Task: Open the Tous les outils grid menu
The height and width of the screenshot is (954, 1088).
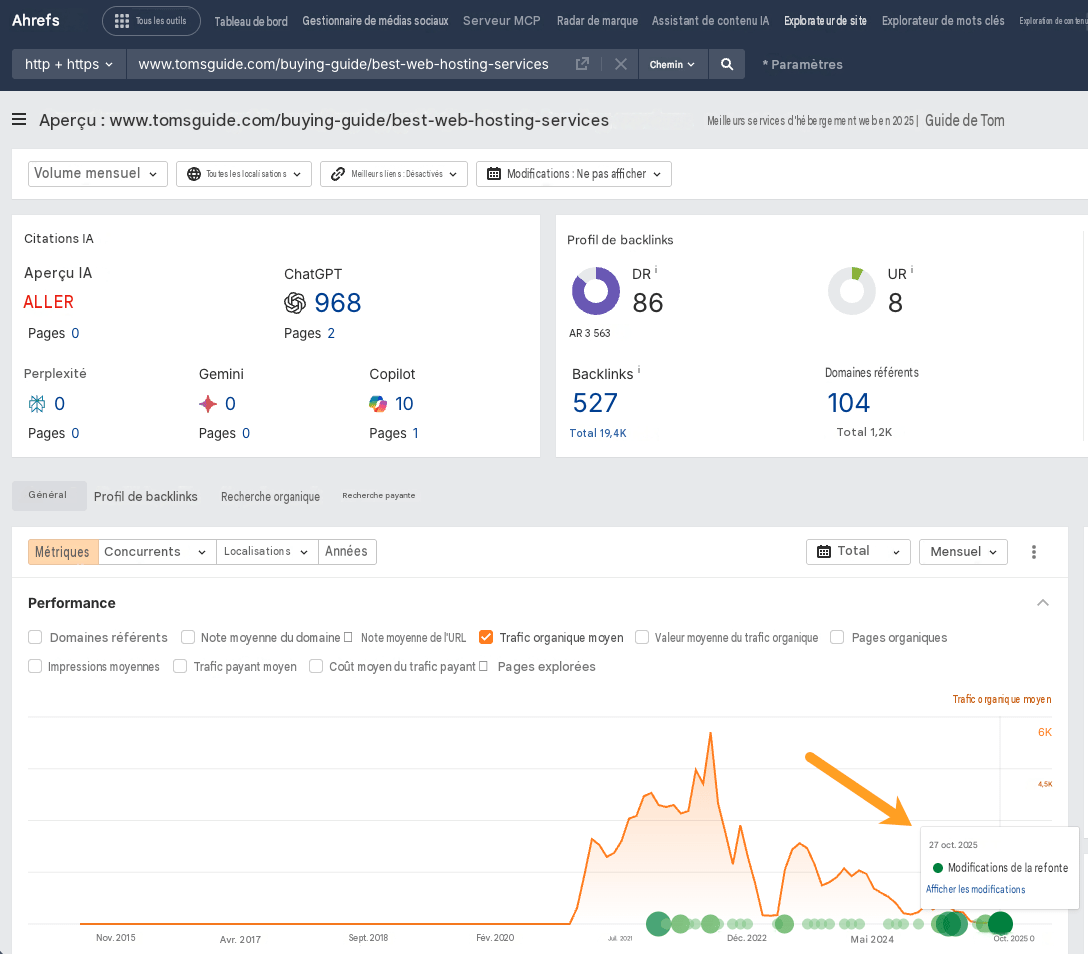Action: click(151, 21)
